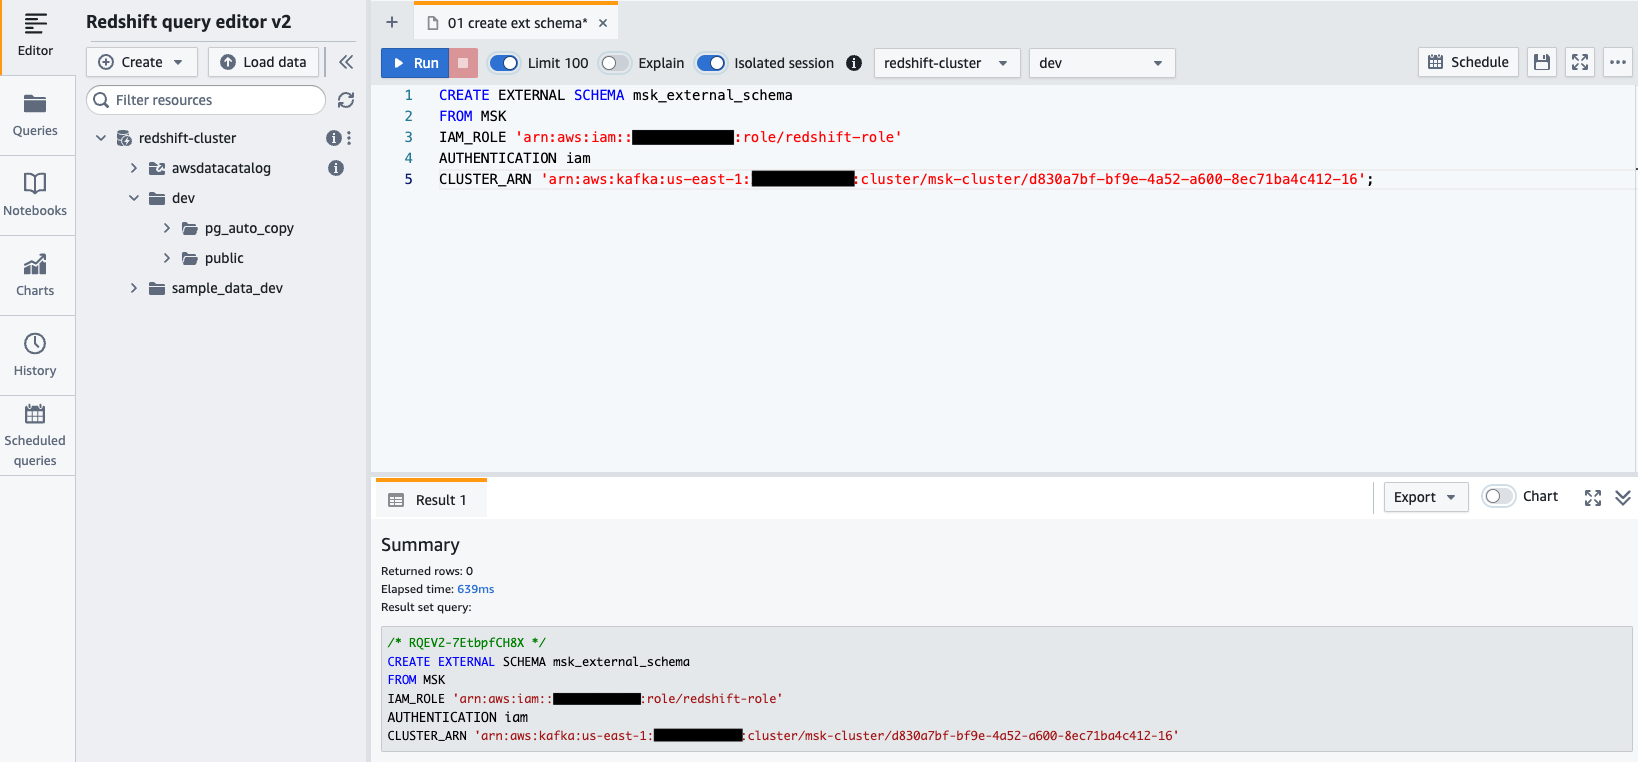
Task: Collapse the redshift-cluster tree node
Action: pos(101,138)
